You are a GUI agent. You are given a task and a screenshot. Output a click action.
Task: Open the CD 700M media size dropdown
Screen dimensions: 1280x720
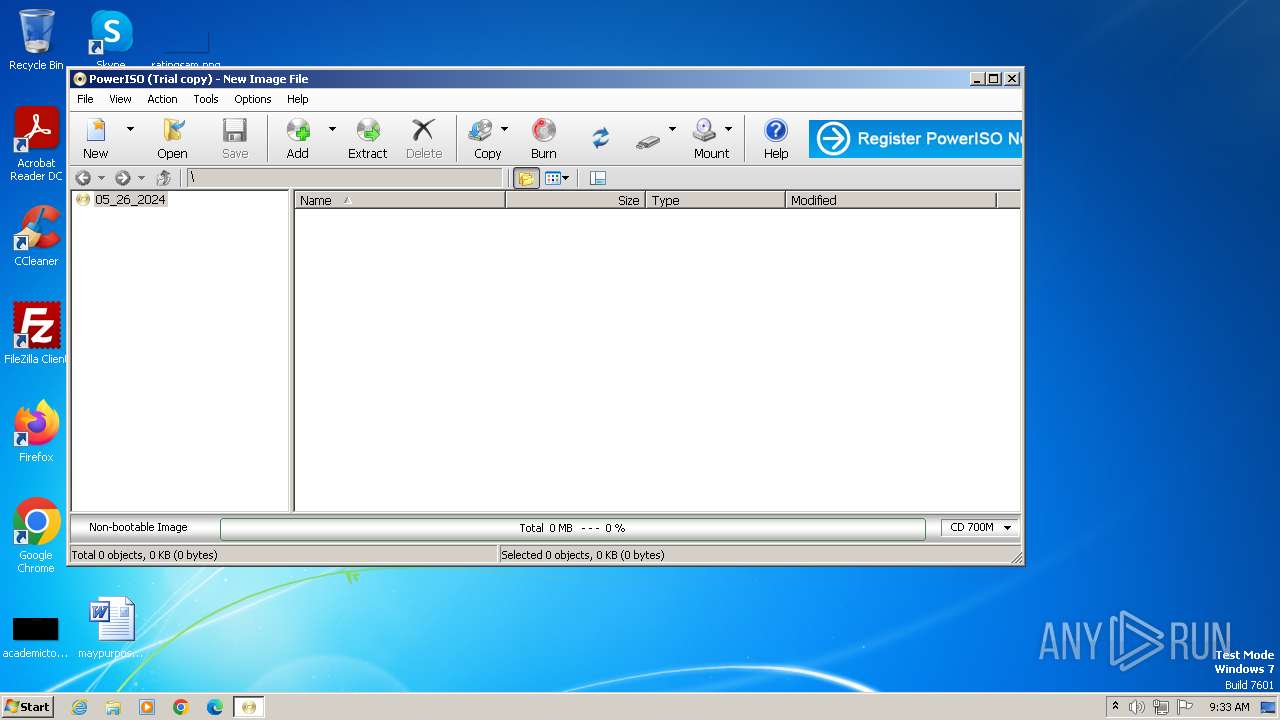[x=979, y=527]
